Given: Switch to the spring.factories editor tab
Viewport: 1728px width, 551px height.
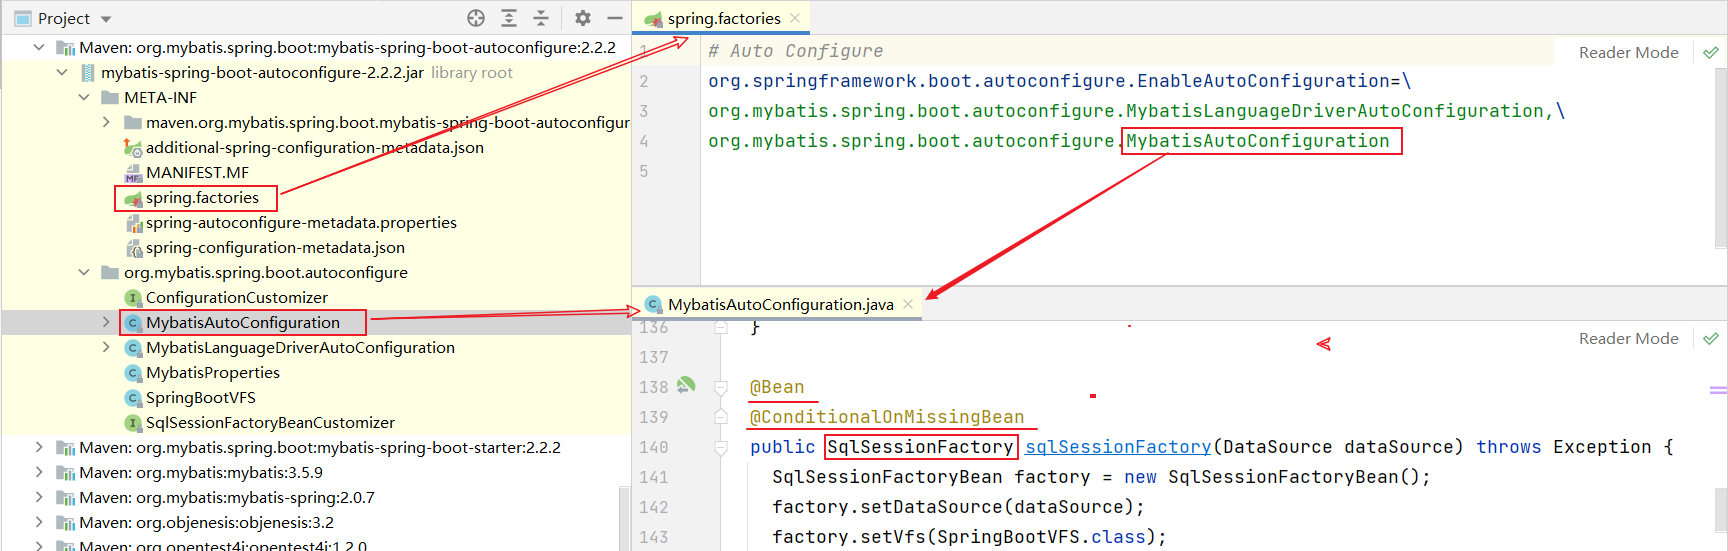Looking at the screenshot, I should [723, 19].
